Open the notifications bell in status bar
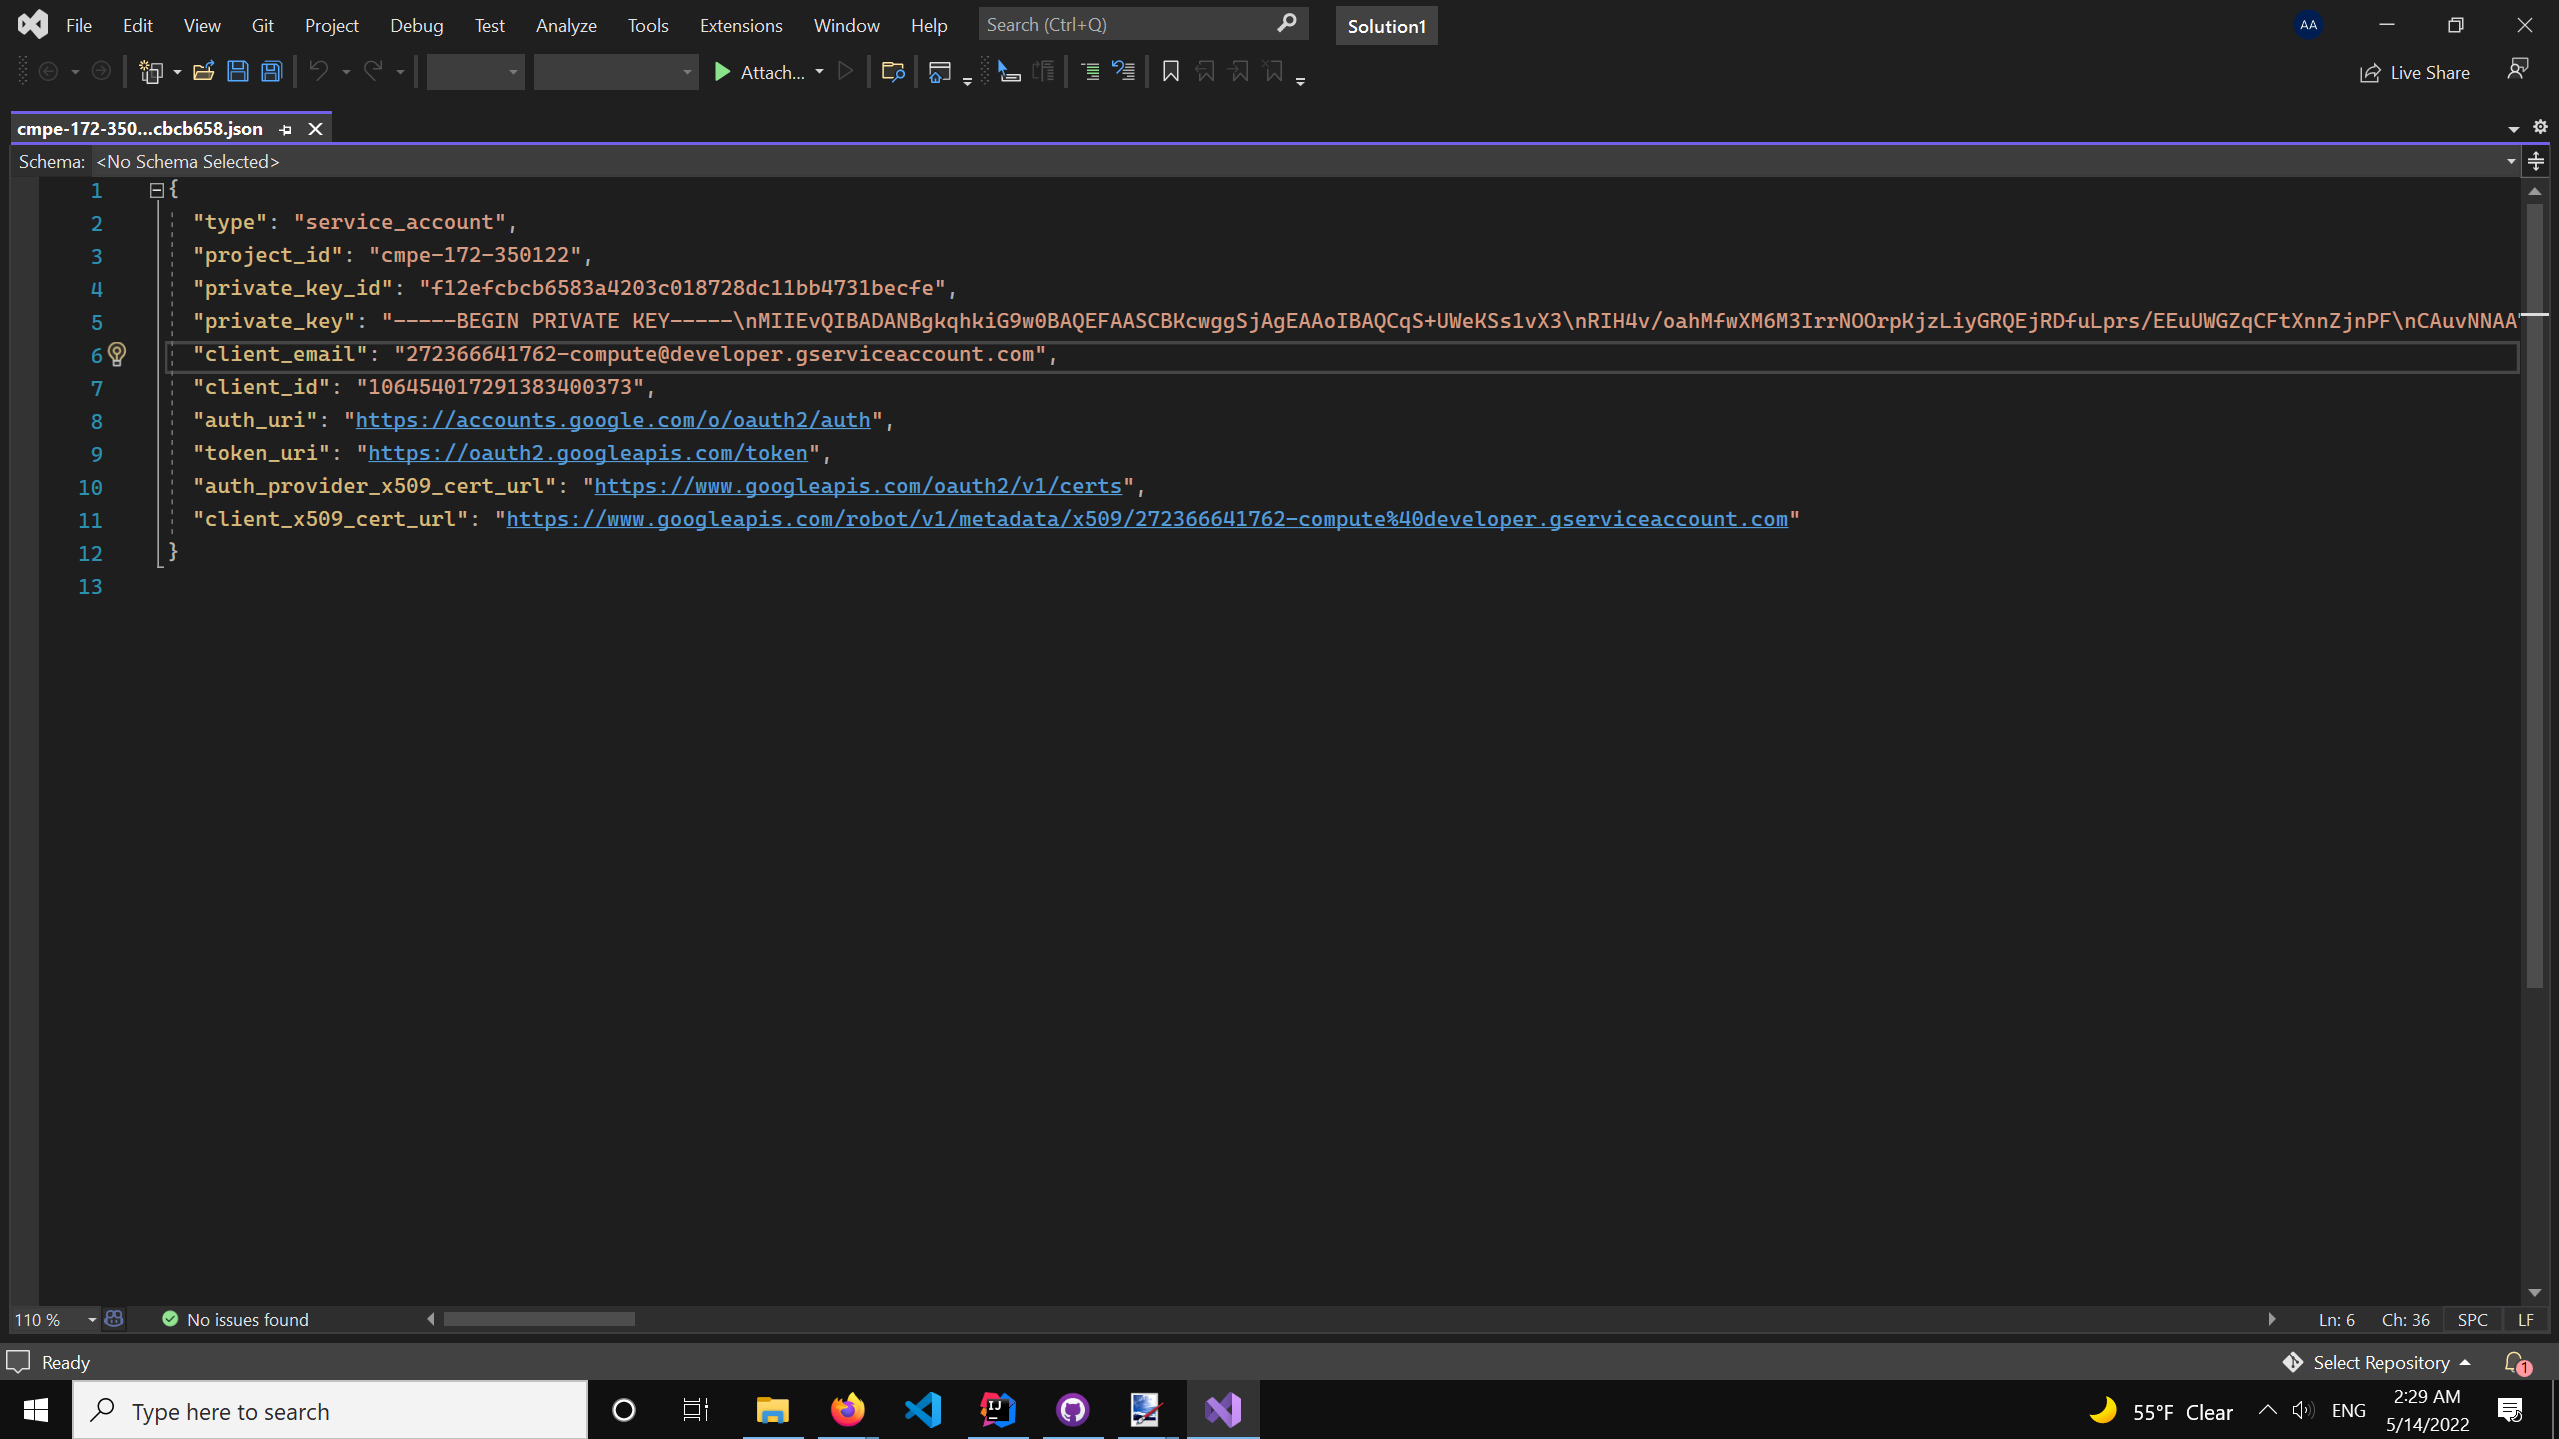This screenshot has height=1439, width=2559. (x=2516, y=1362)
